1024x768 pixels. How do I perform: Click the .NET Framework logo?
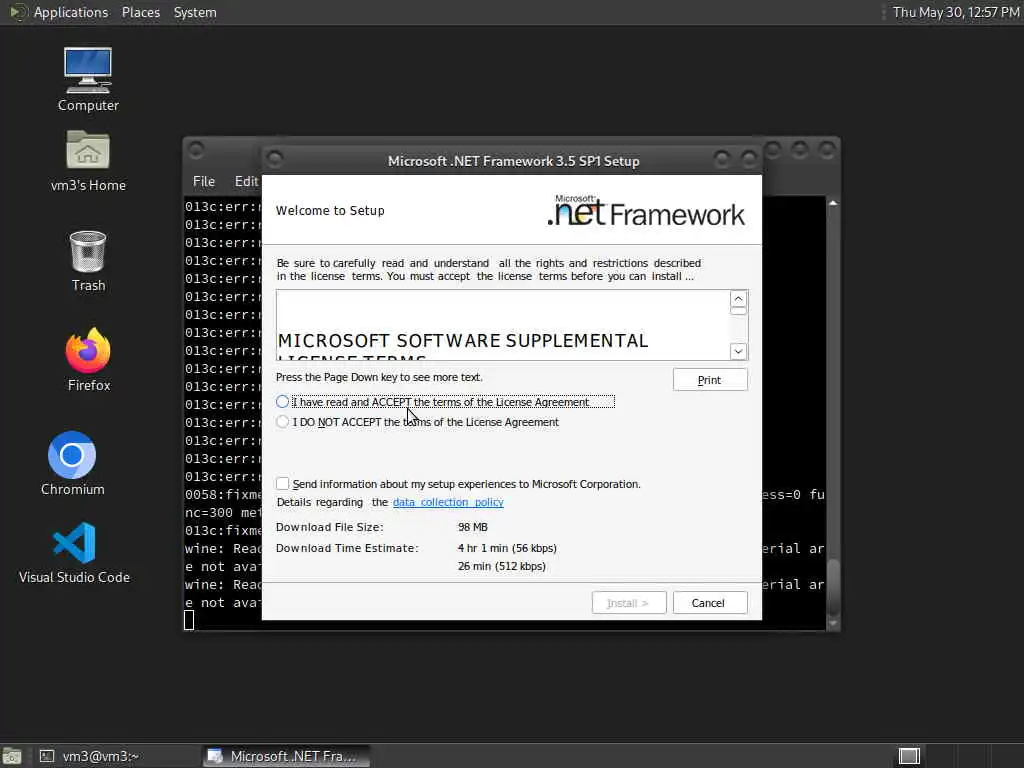646,211
